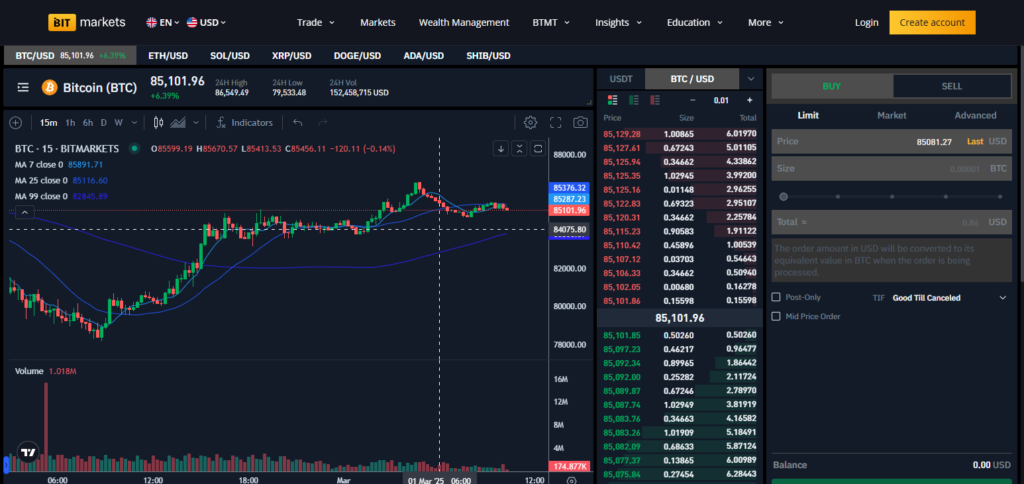Switch to the XRP/USD pair tab
The image size is (1024, 484).
[x=291, y=56]
